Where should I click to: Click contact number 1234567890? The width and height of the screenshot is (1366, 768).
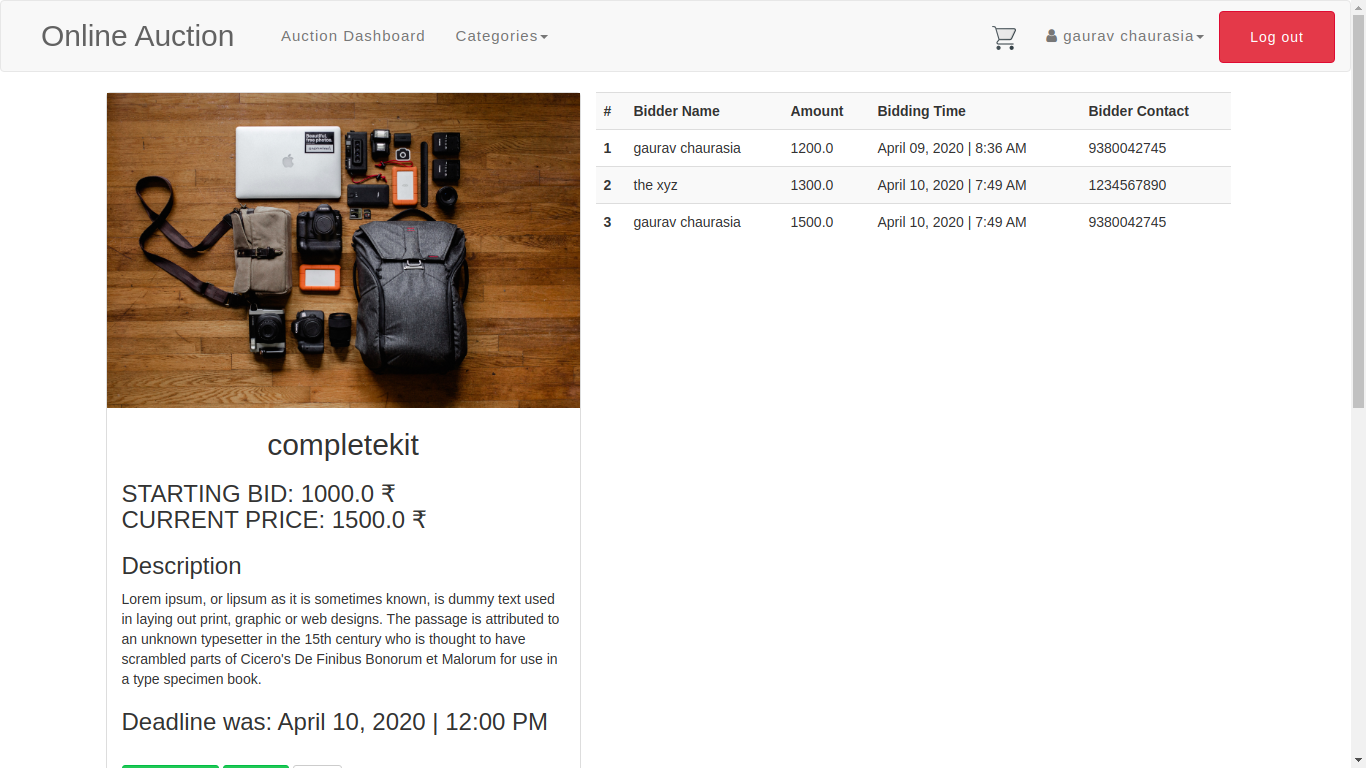[1127, 185]
